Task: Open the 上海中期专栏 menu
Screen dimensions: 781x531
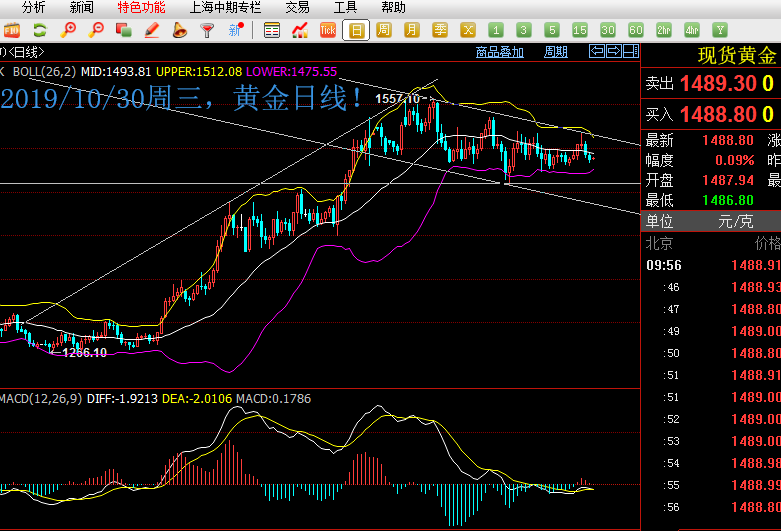Action: [225, 7]
